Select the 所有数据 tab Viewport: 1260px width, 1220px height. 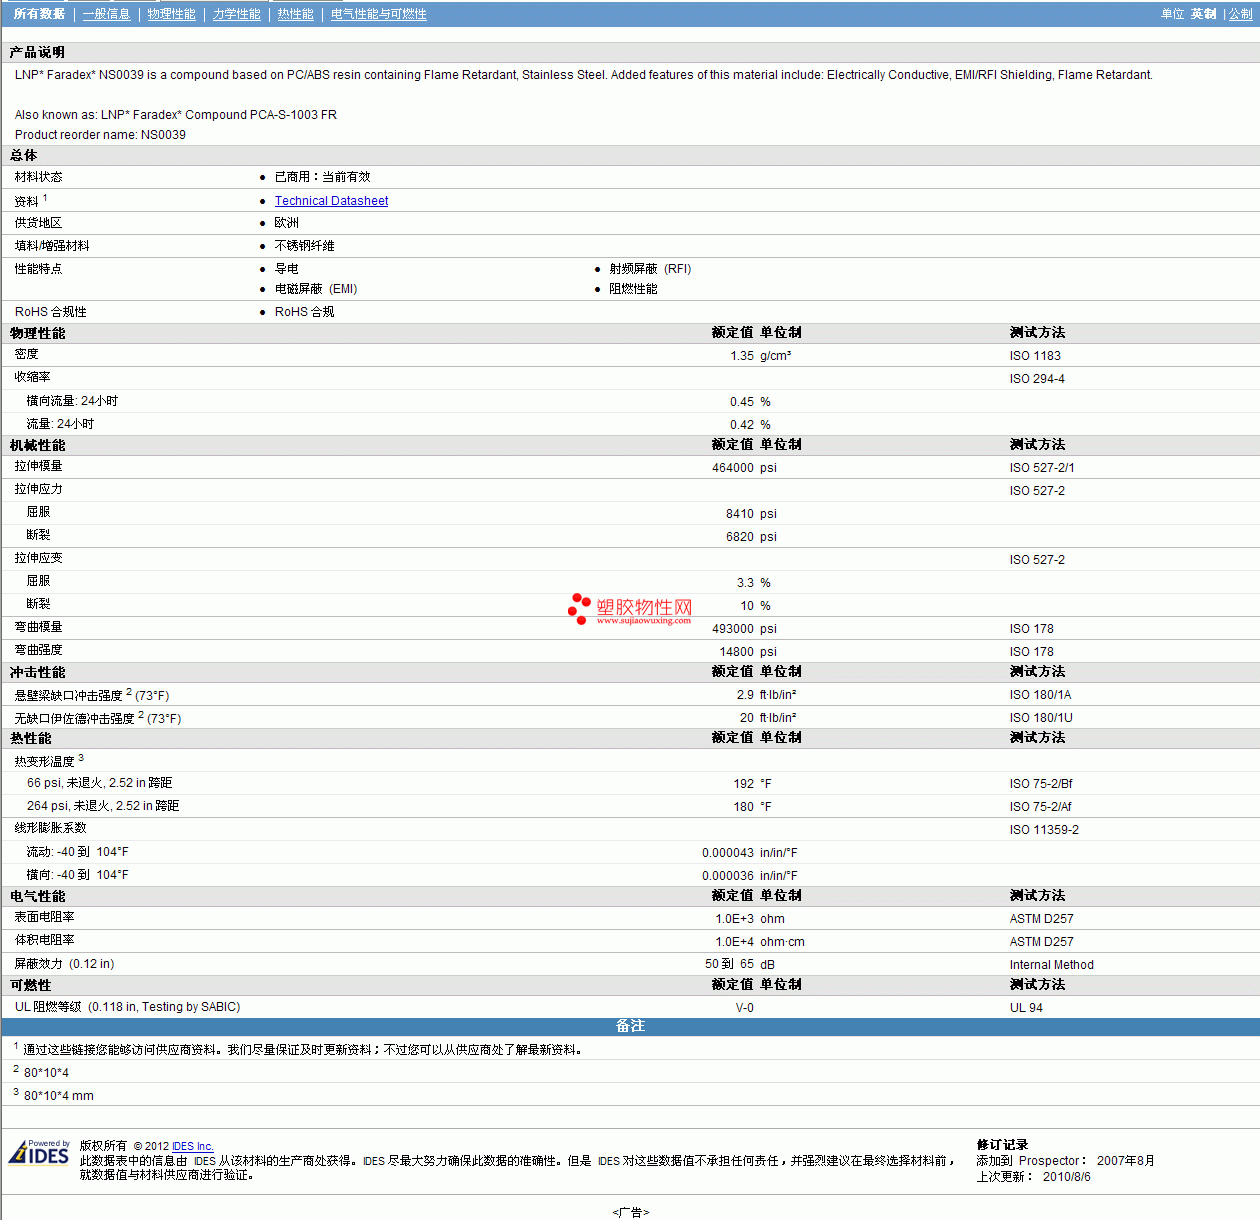pyautogui.click(x=39, y=14)
